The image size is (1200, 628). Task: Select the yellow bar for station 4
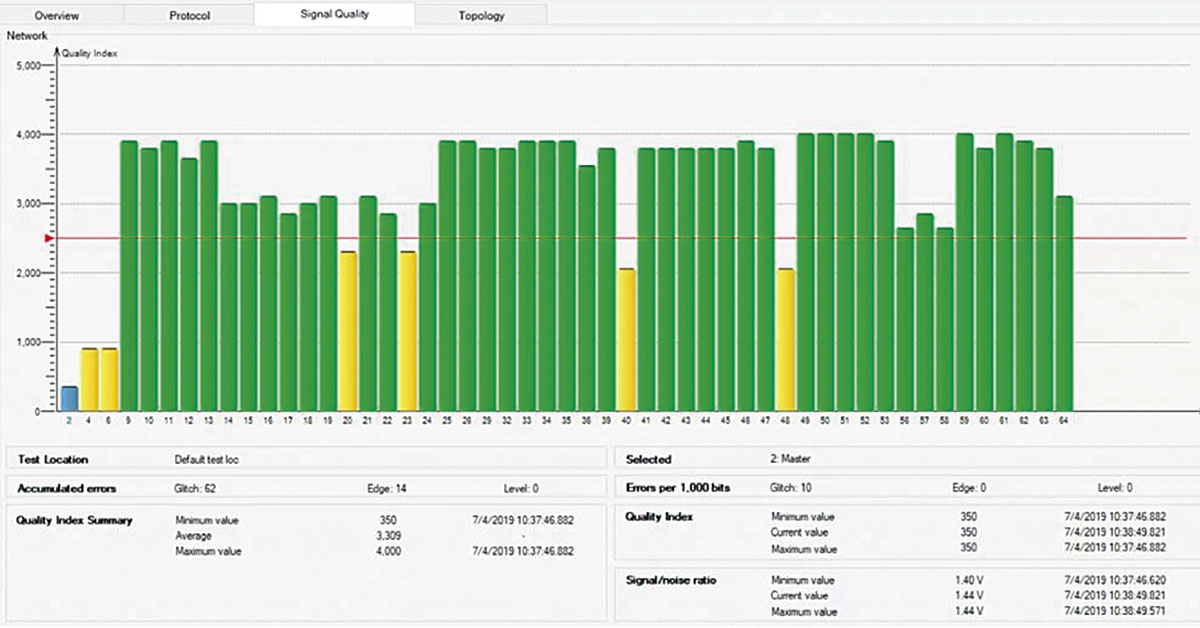(x=89, y=380)
